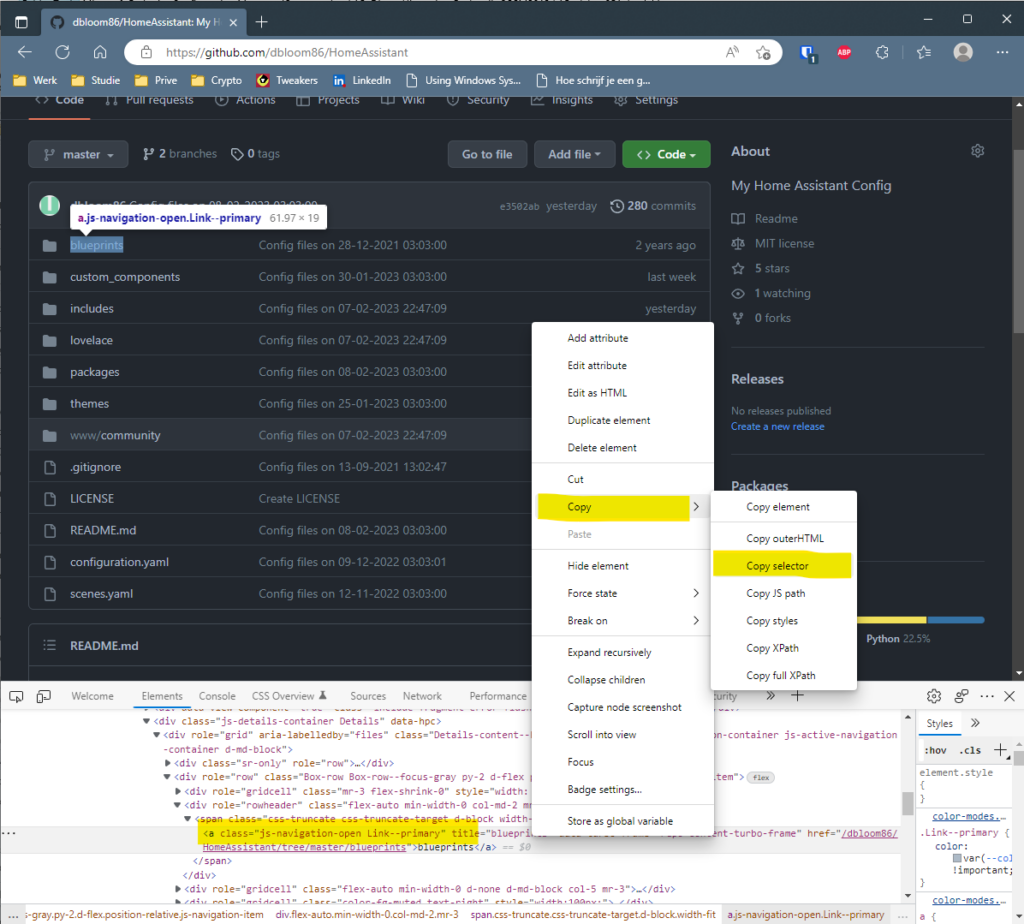Open the browser Extensions puzzle icon
This screenshot has width=1024, height=924.
tap(882, 52)
